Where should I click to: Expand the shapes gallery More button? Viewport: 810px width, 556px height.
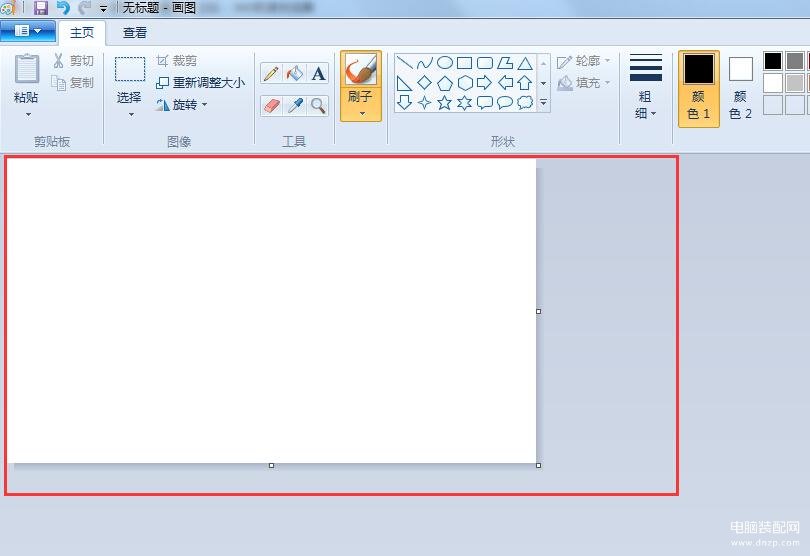pyautogui.click(x=543, y=102)
